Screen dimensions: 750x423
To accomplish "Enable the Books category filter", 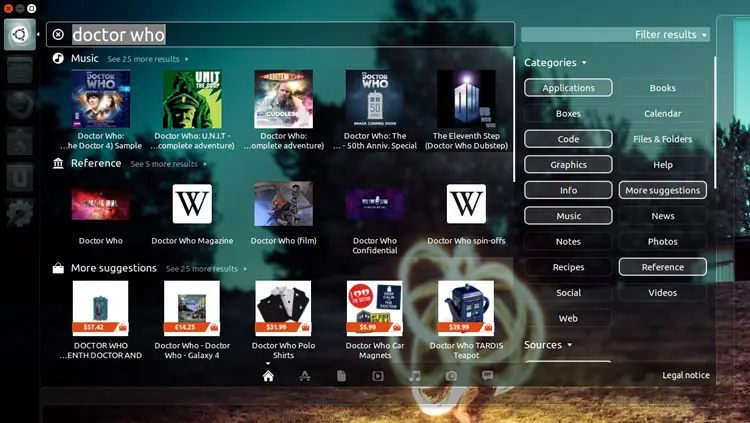I will [x=662, y=88].
